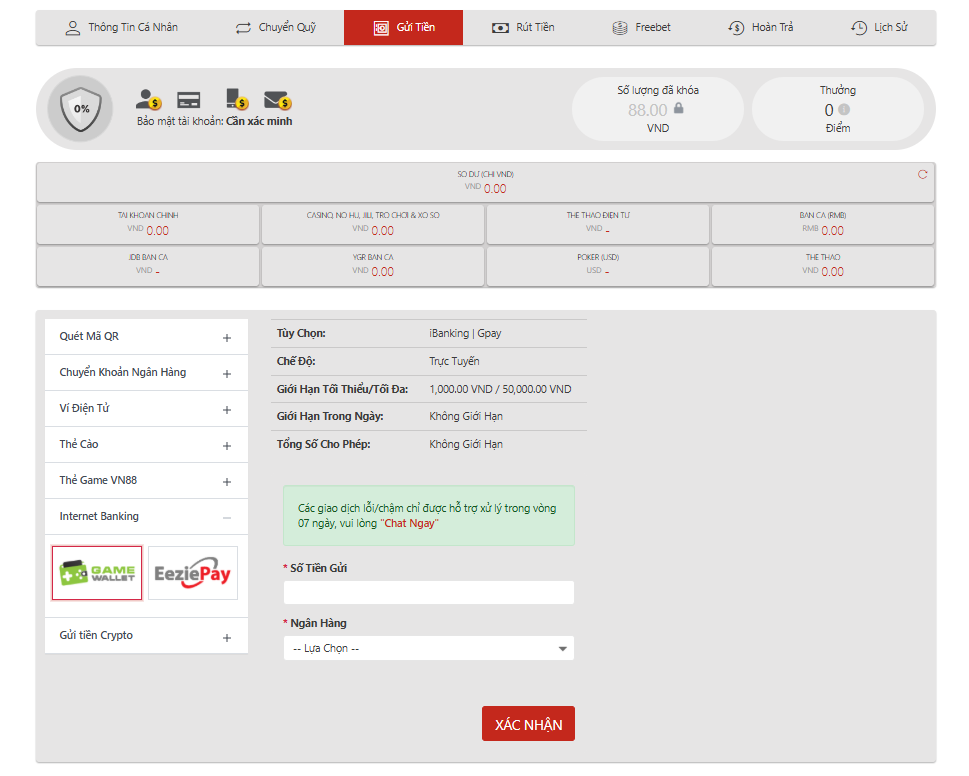Click the personal info verification icon
This screenshot has width=969, height=776.
coord(148,99)
